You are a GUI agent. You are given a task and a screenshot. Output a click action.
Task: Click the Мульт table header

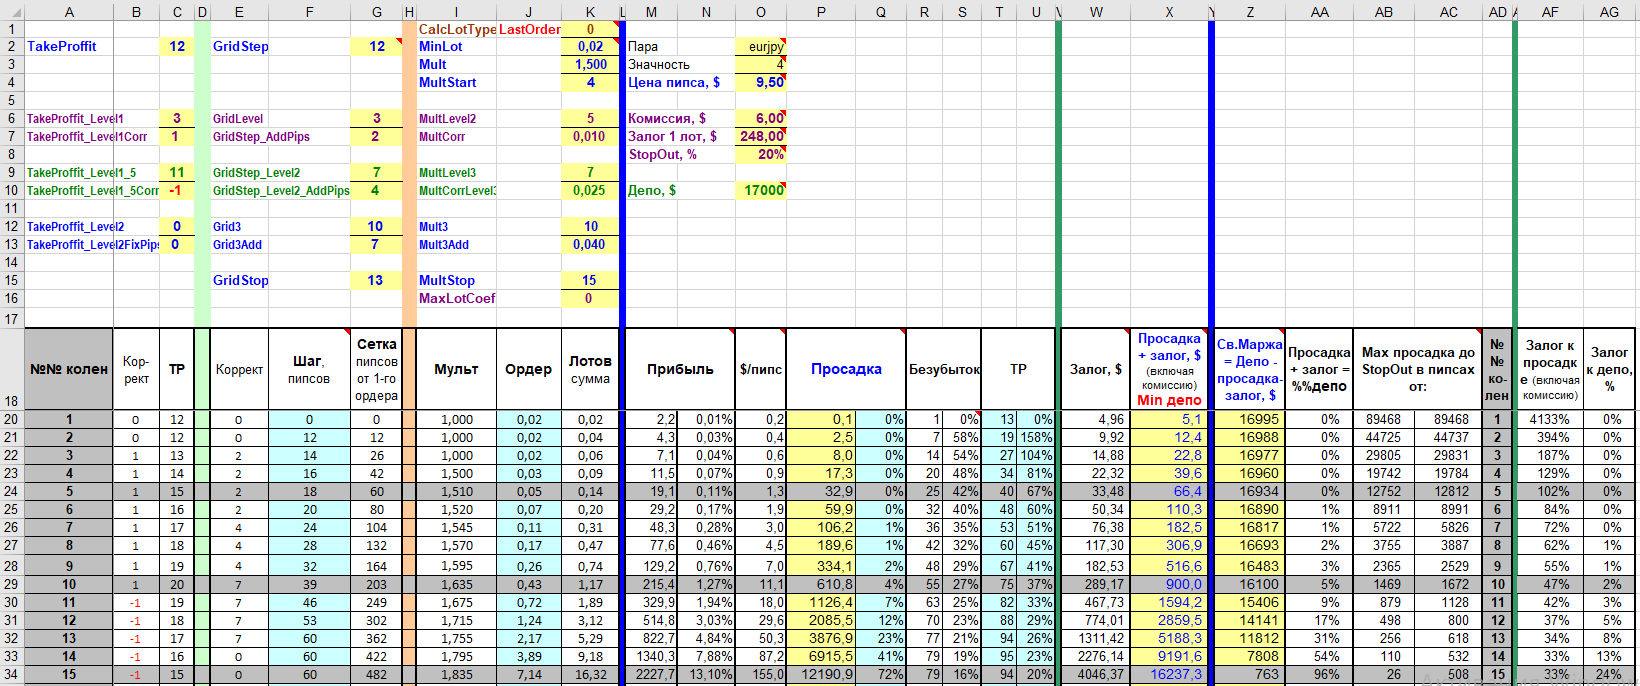pyautogui.click(x=457, y=369)
